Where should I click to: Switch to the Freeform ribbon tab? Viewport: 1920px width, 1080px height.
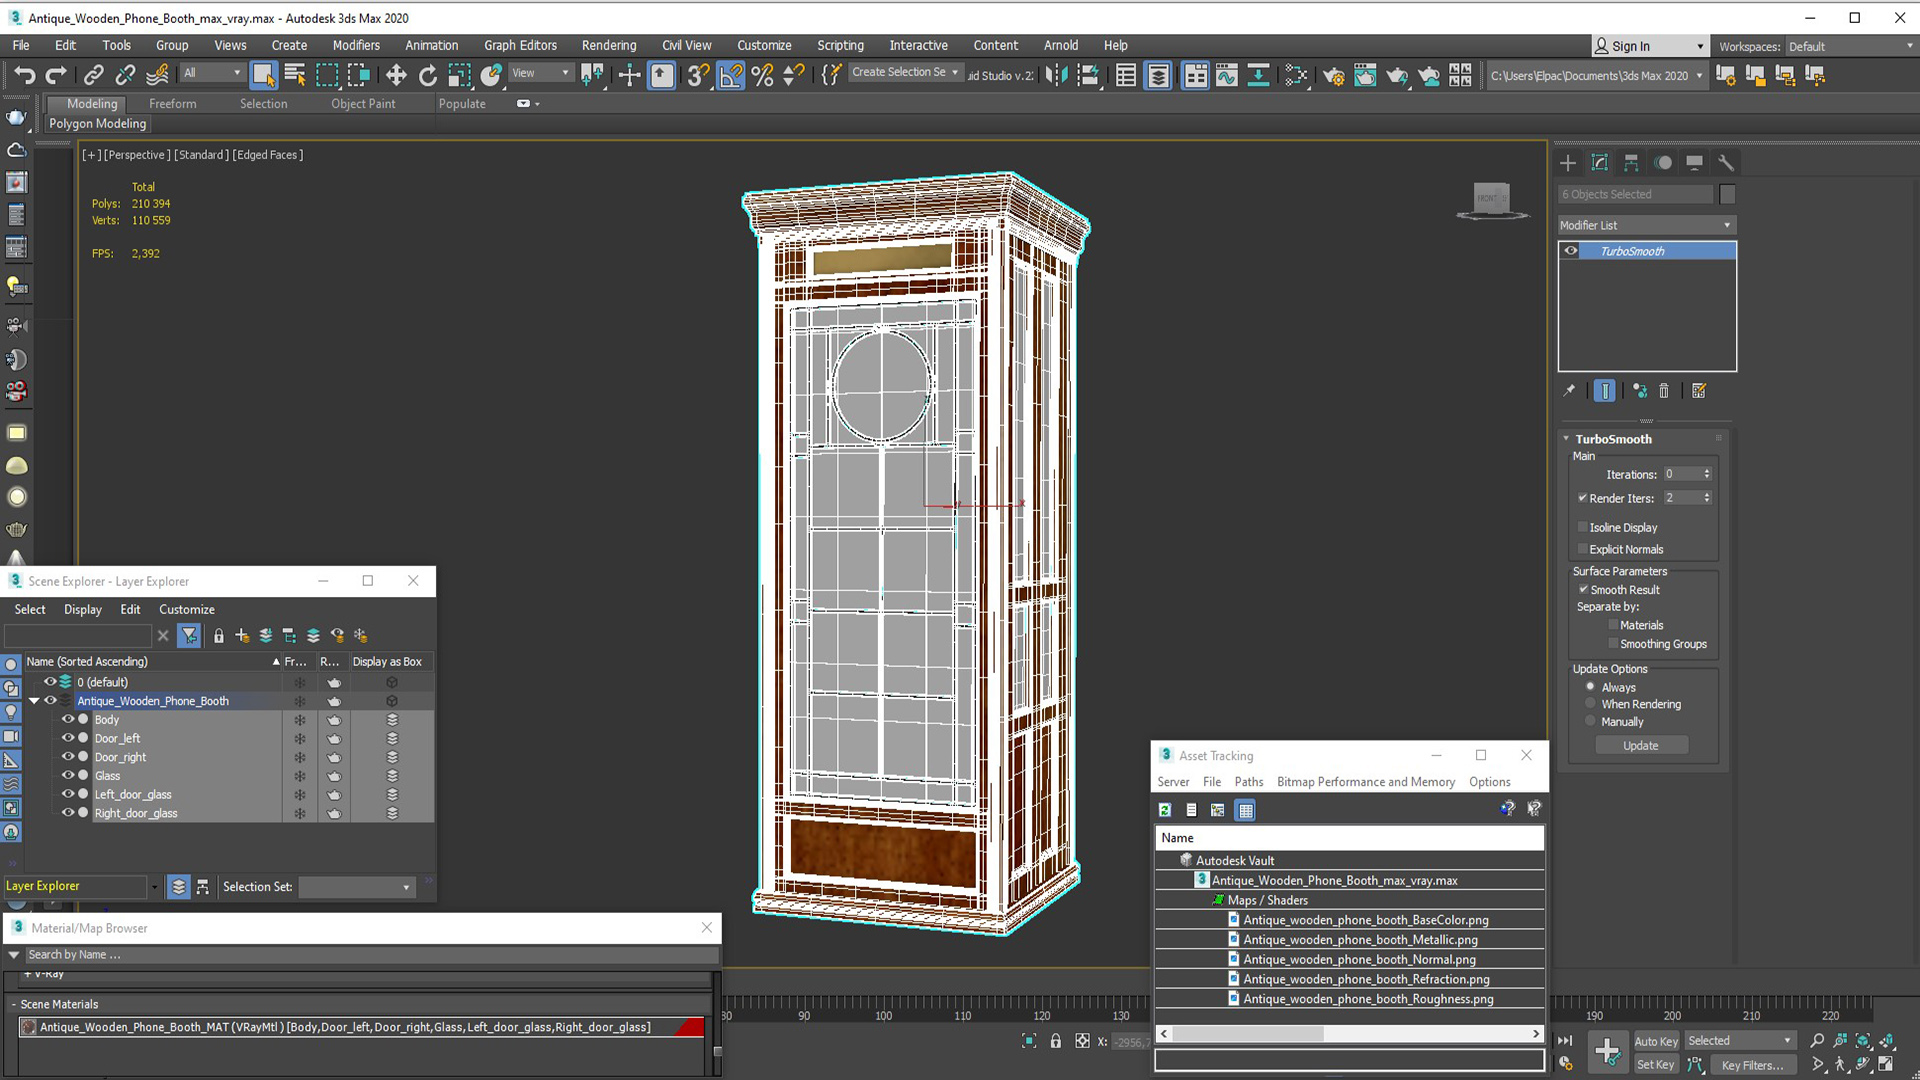[173, 104]
